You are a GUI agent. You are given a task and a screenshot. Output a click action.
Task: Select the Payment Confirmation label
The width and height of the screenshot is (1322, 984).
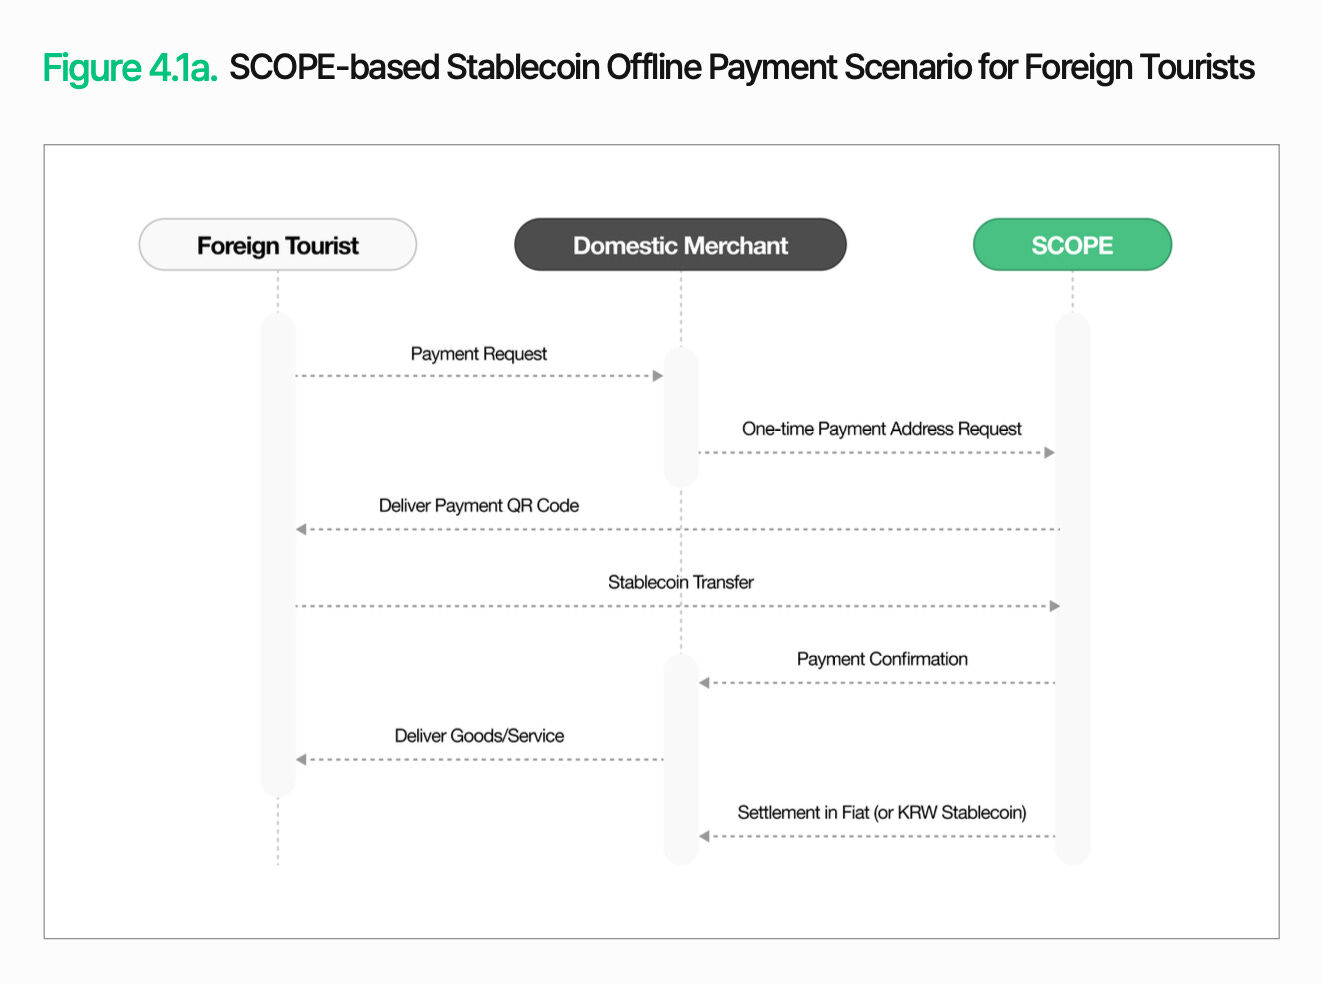click(x=881, y=659)
